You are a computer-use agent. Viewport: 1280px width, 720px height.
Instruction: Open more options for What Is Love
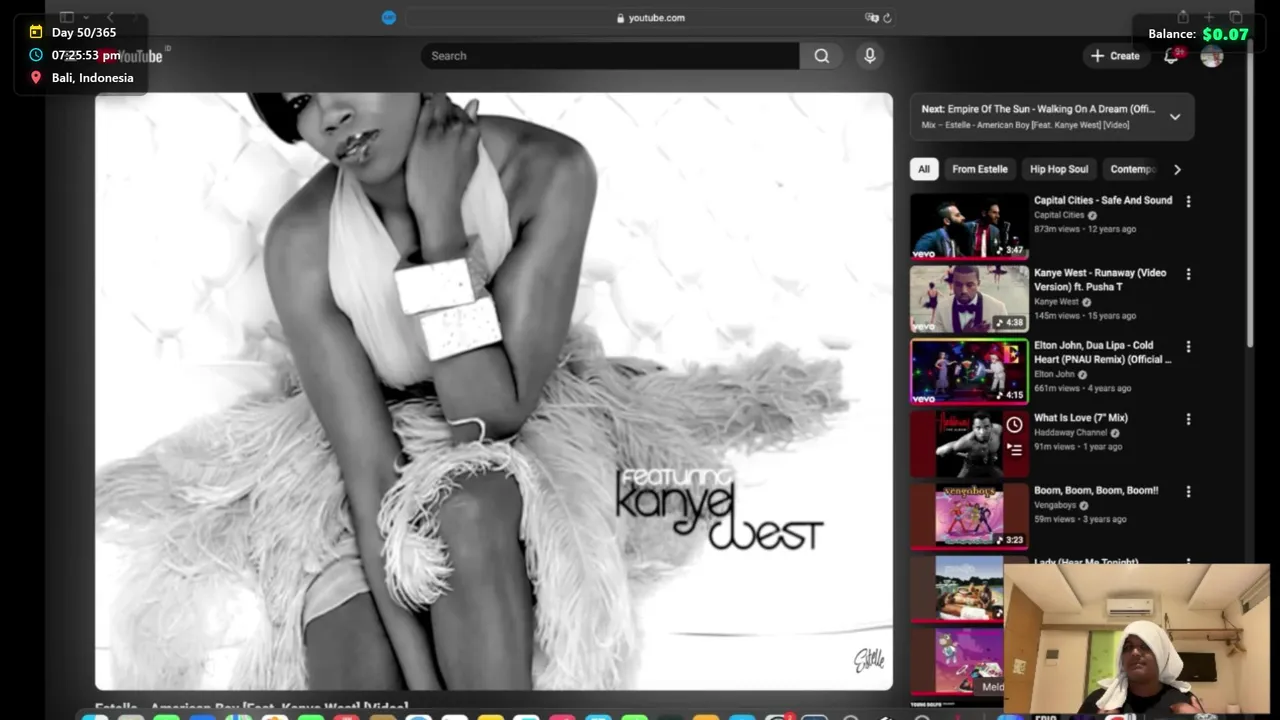(1188, 419)
